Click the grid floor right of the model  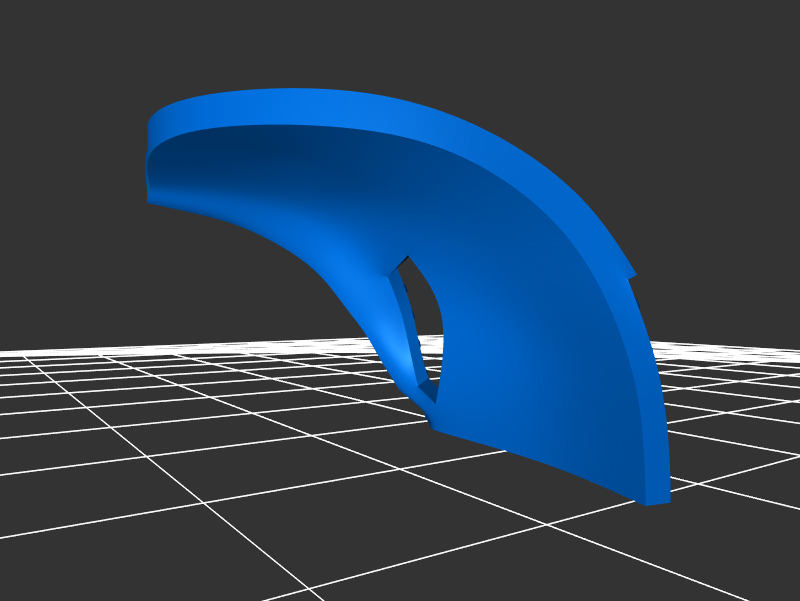(x=730, y=420)
